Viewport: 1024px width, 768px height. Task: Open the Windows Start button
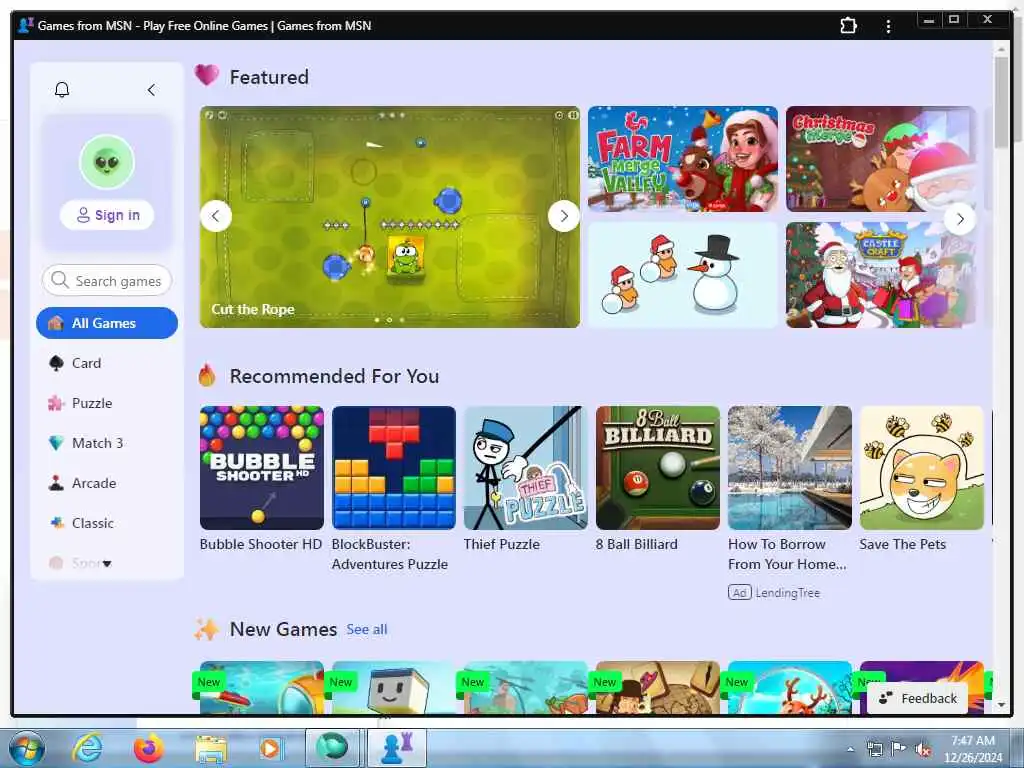[26, 748]
